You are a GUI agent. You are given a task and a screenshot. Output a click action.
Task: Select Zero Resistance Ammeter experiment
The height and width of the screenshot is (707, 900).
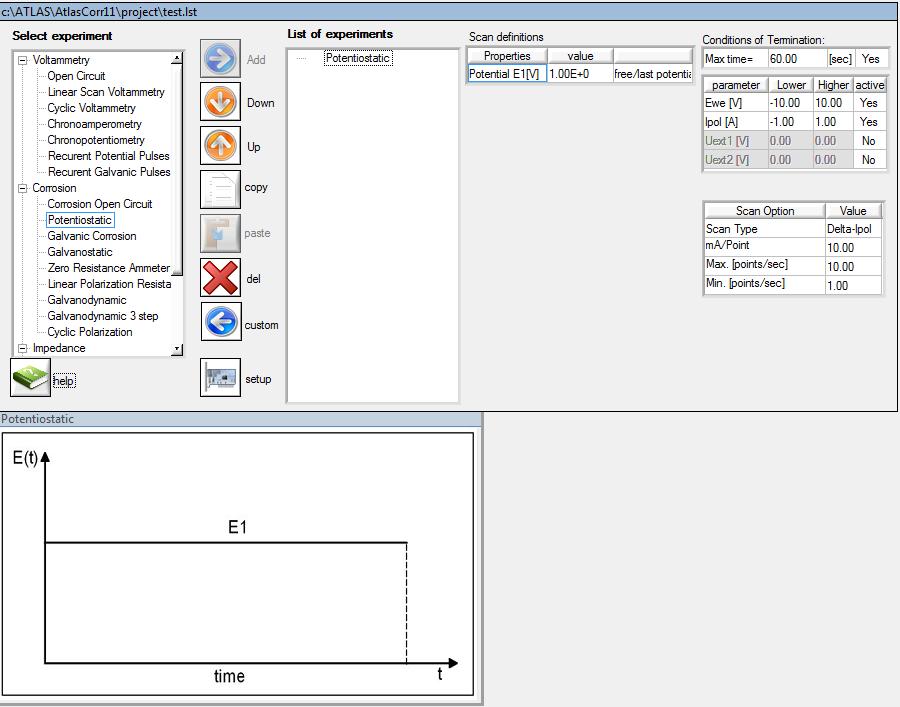[x=108, y=269]
